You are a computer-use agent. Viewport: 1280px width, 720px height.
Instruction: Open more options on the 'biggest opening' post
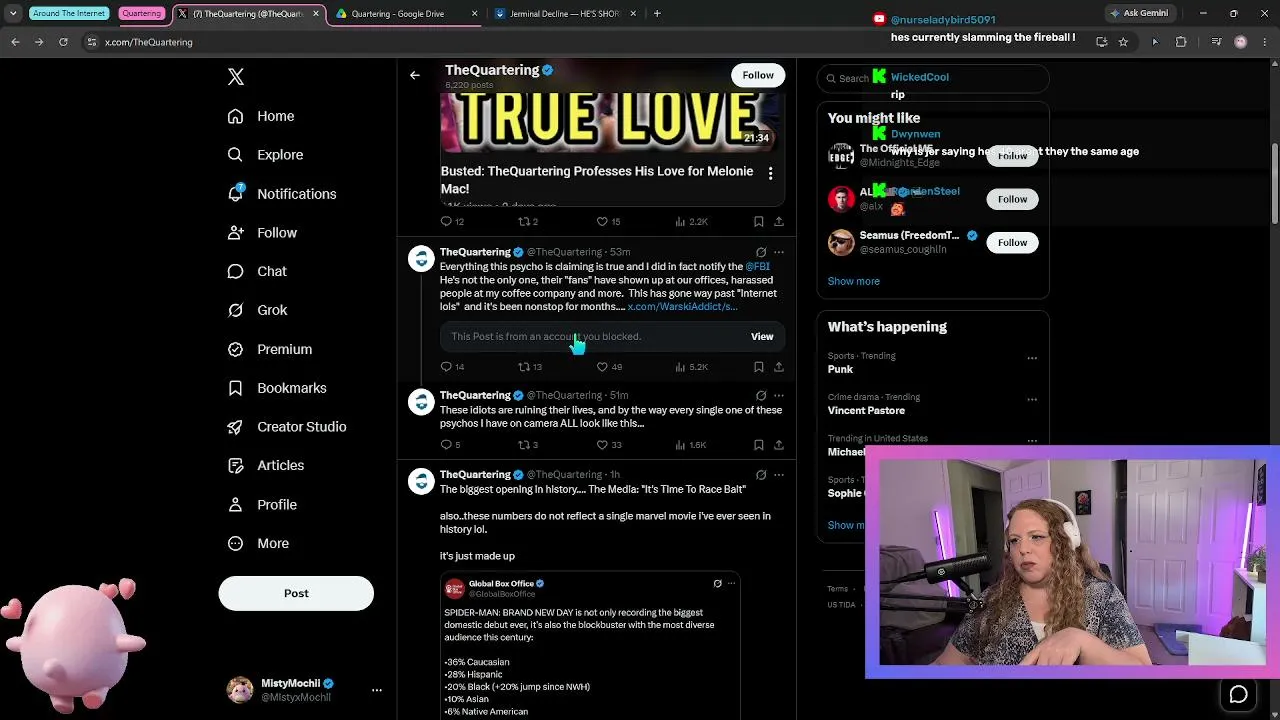coord(779,475)
